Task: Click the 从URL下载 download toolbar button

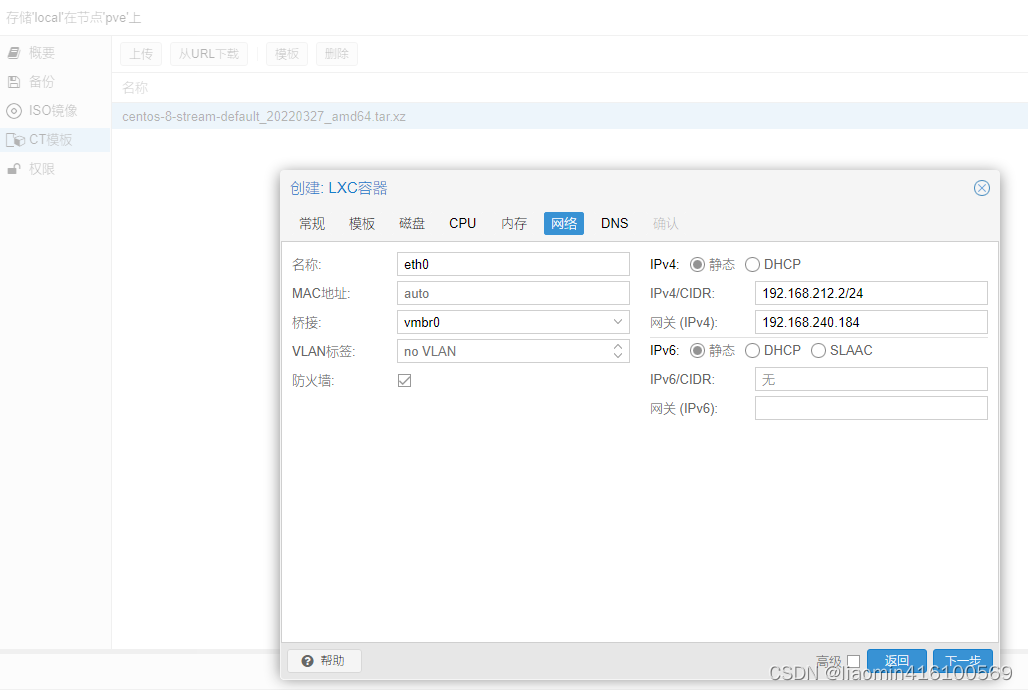Action: [x=208, y=54]
